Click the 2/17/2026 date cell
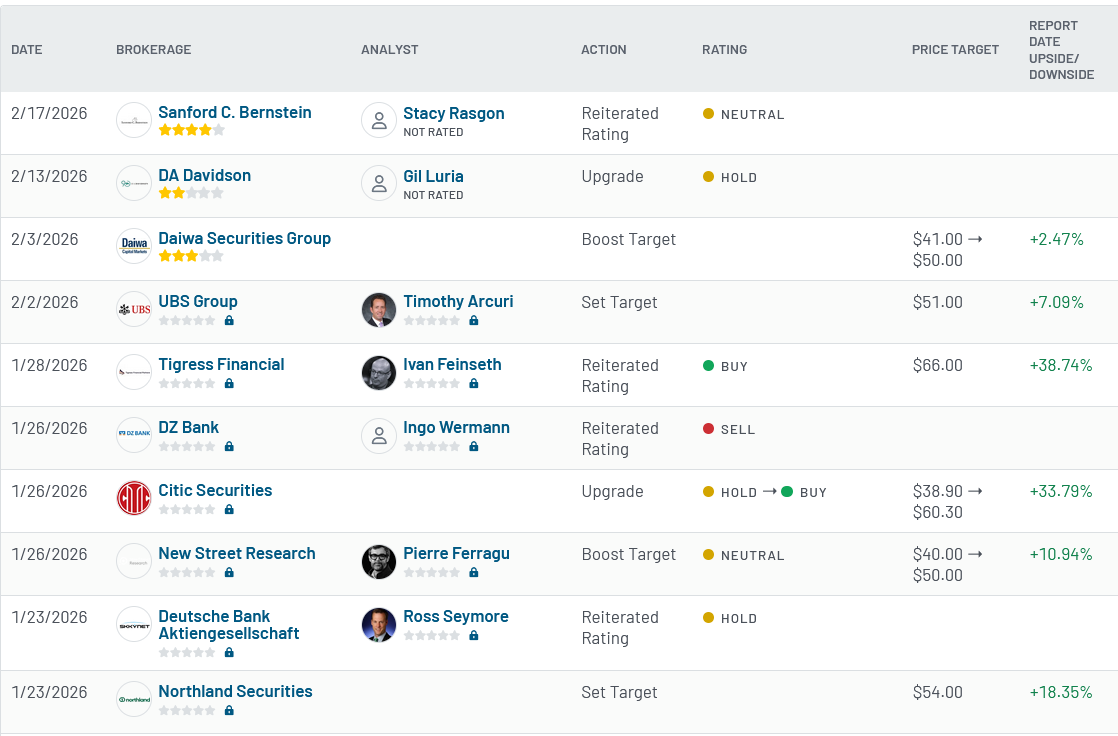The height and width of the screenshot is (736, 1118). (x=49, y=113)
